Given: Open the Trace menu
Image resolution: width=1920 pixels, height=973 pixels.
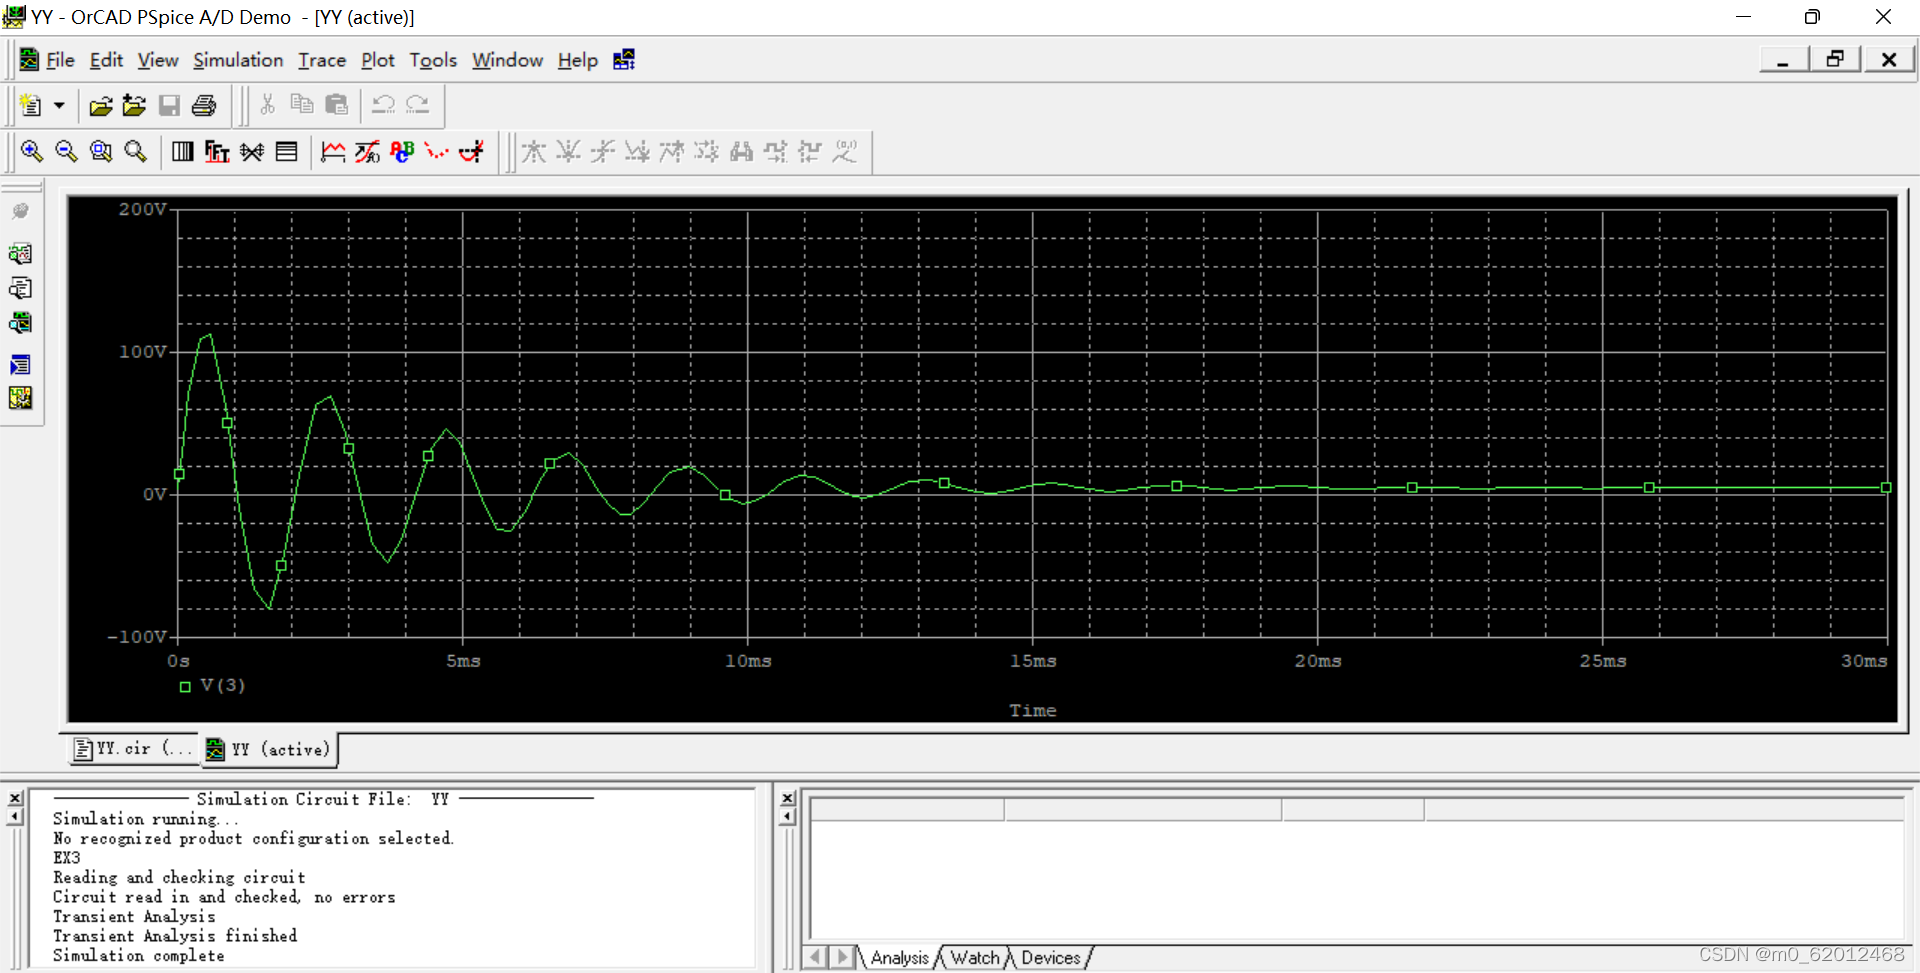Looking at the screenshot, I should coord(322,60).
